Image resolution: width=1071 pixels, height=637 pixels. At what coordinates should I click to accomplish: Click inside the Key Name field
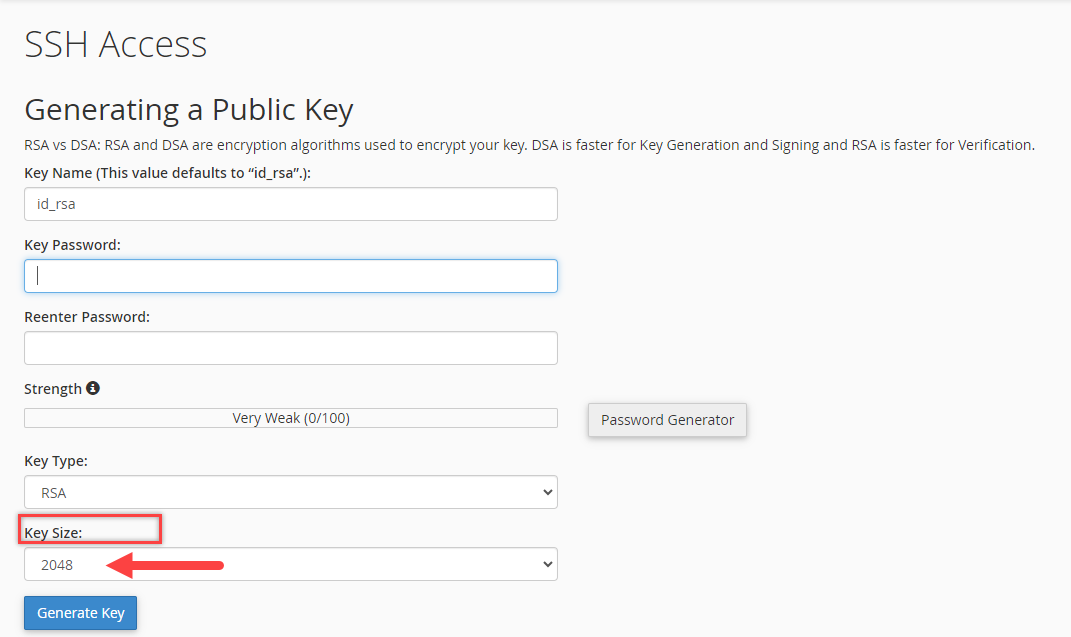coord(290,204)
